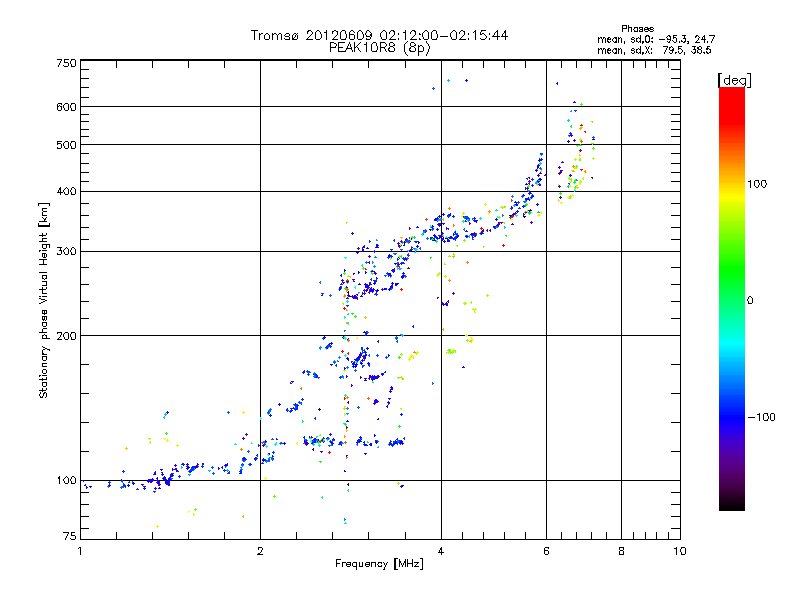This screenshot has height=600, width=800.
Task: Click the colorbar tick label '0'
Action: 749,301
